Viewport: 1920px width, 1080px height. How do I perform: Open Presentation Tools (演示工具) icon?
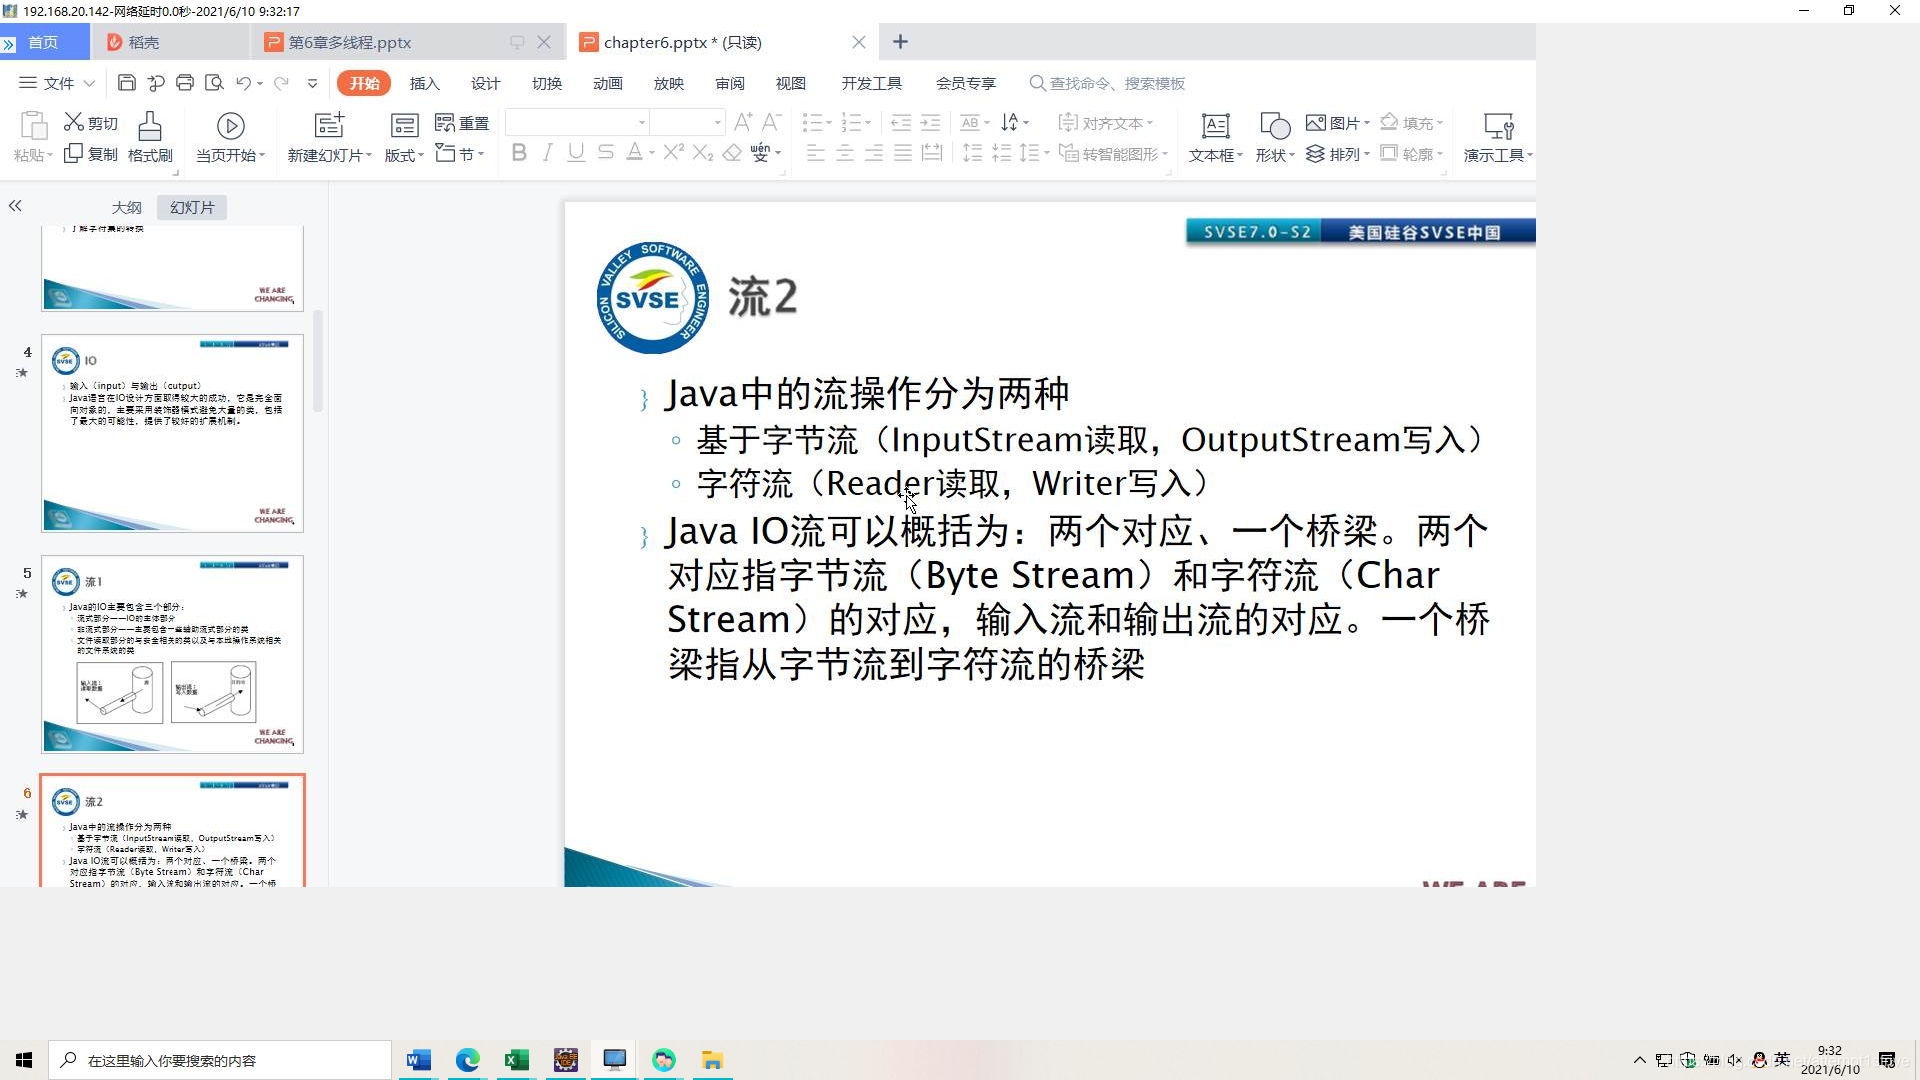[1498, 126]
